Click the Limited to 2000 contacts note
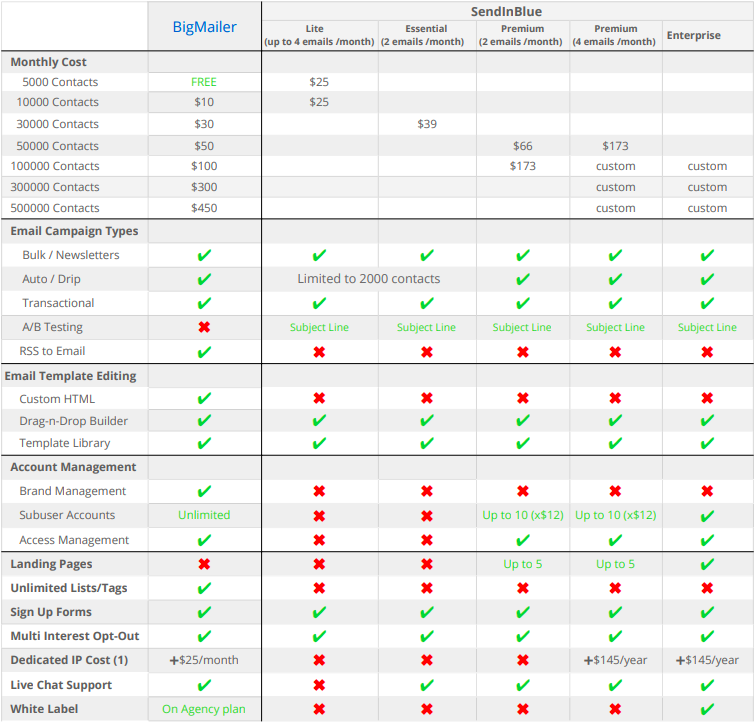This screenshot has width=756, height=723. coord(369,279)
